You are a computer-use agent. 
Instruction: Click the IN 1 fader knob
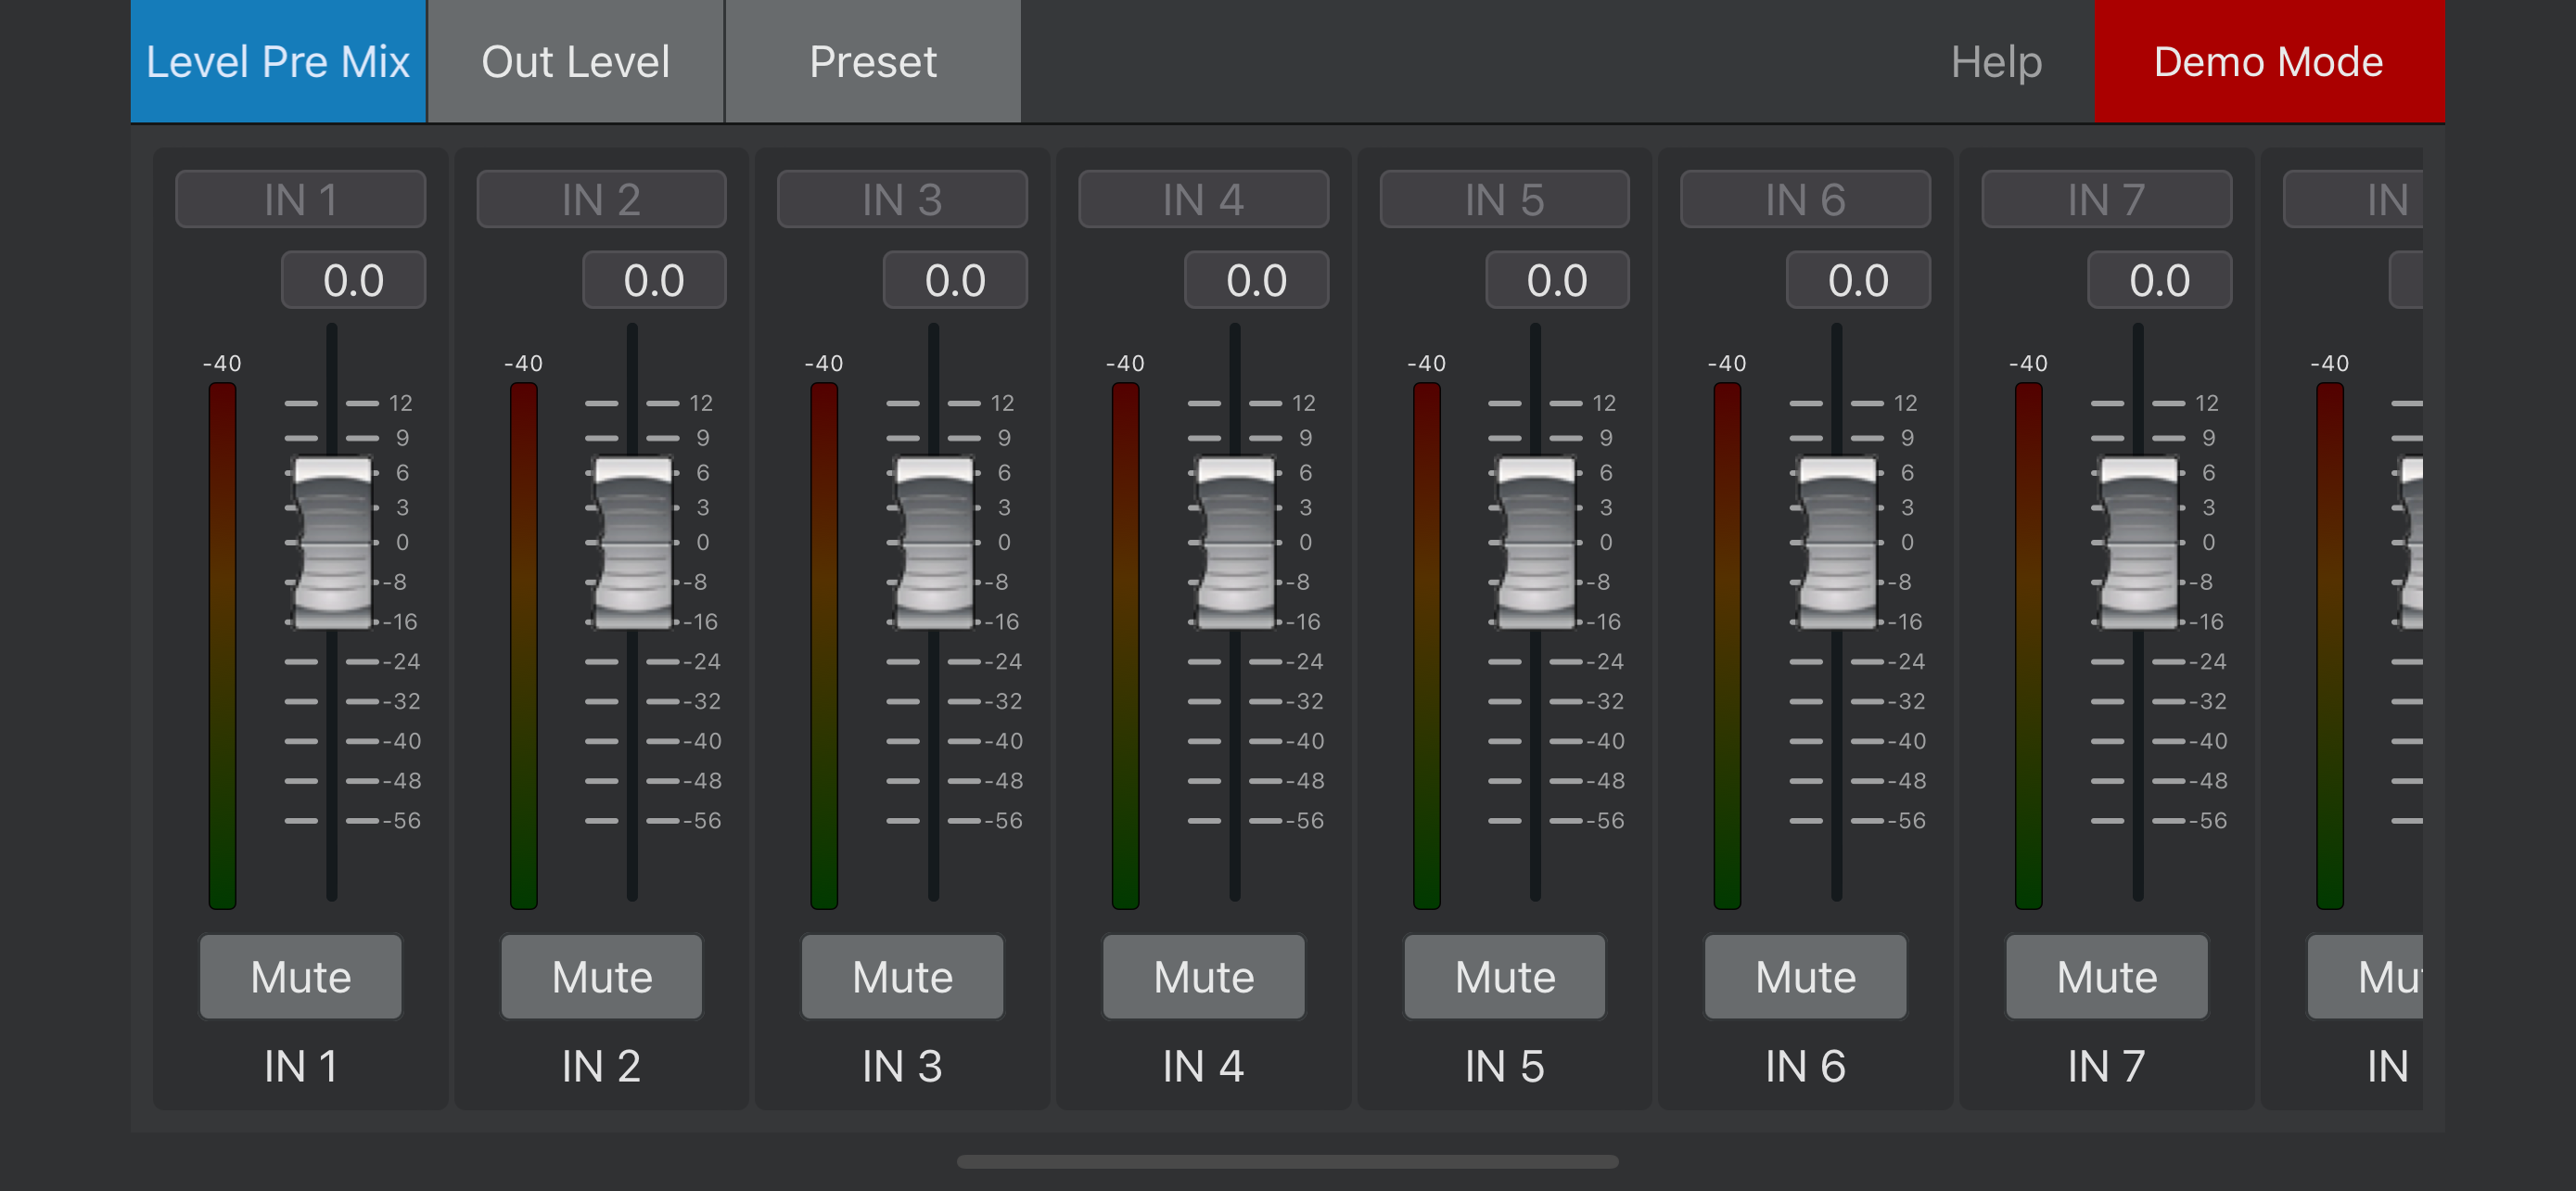point(332,543)
